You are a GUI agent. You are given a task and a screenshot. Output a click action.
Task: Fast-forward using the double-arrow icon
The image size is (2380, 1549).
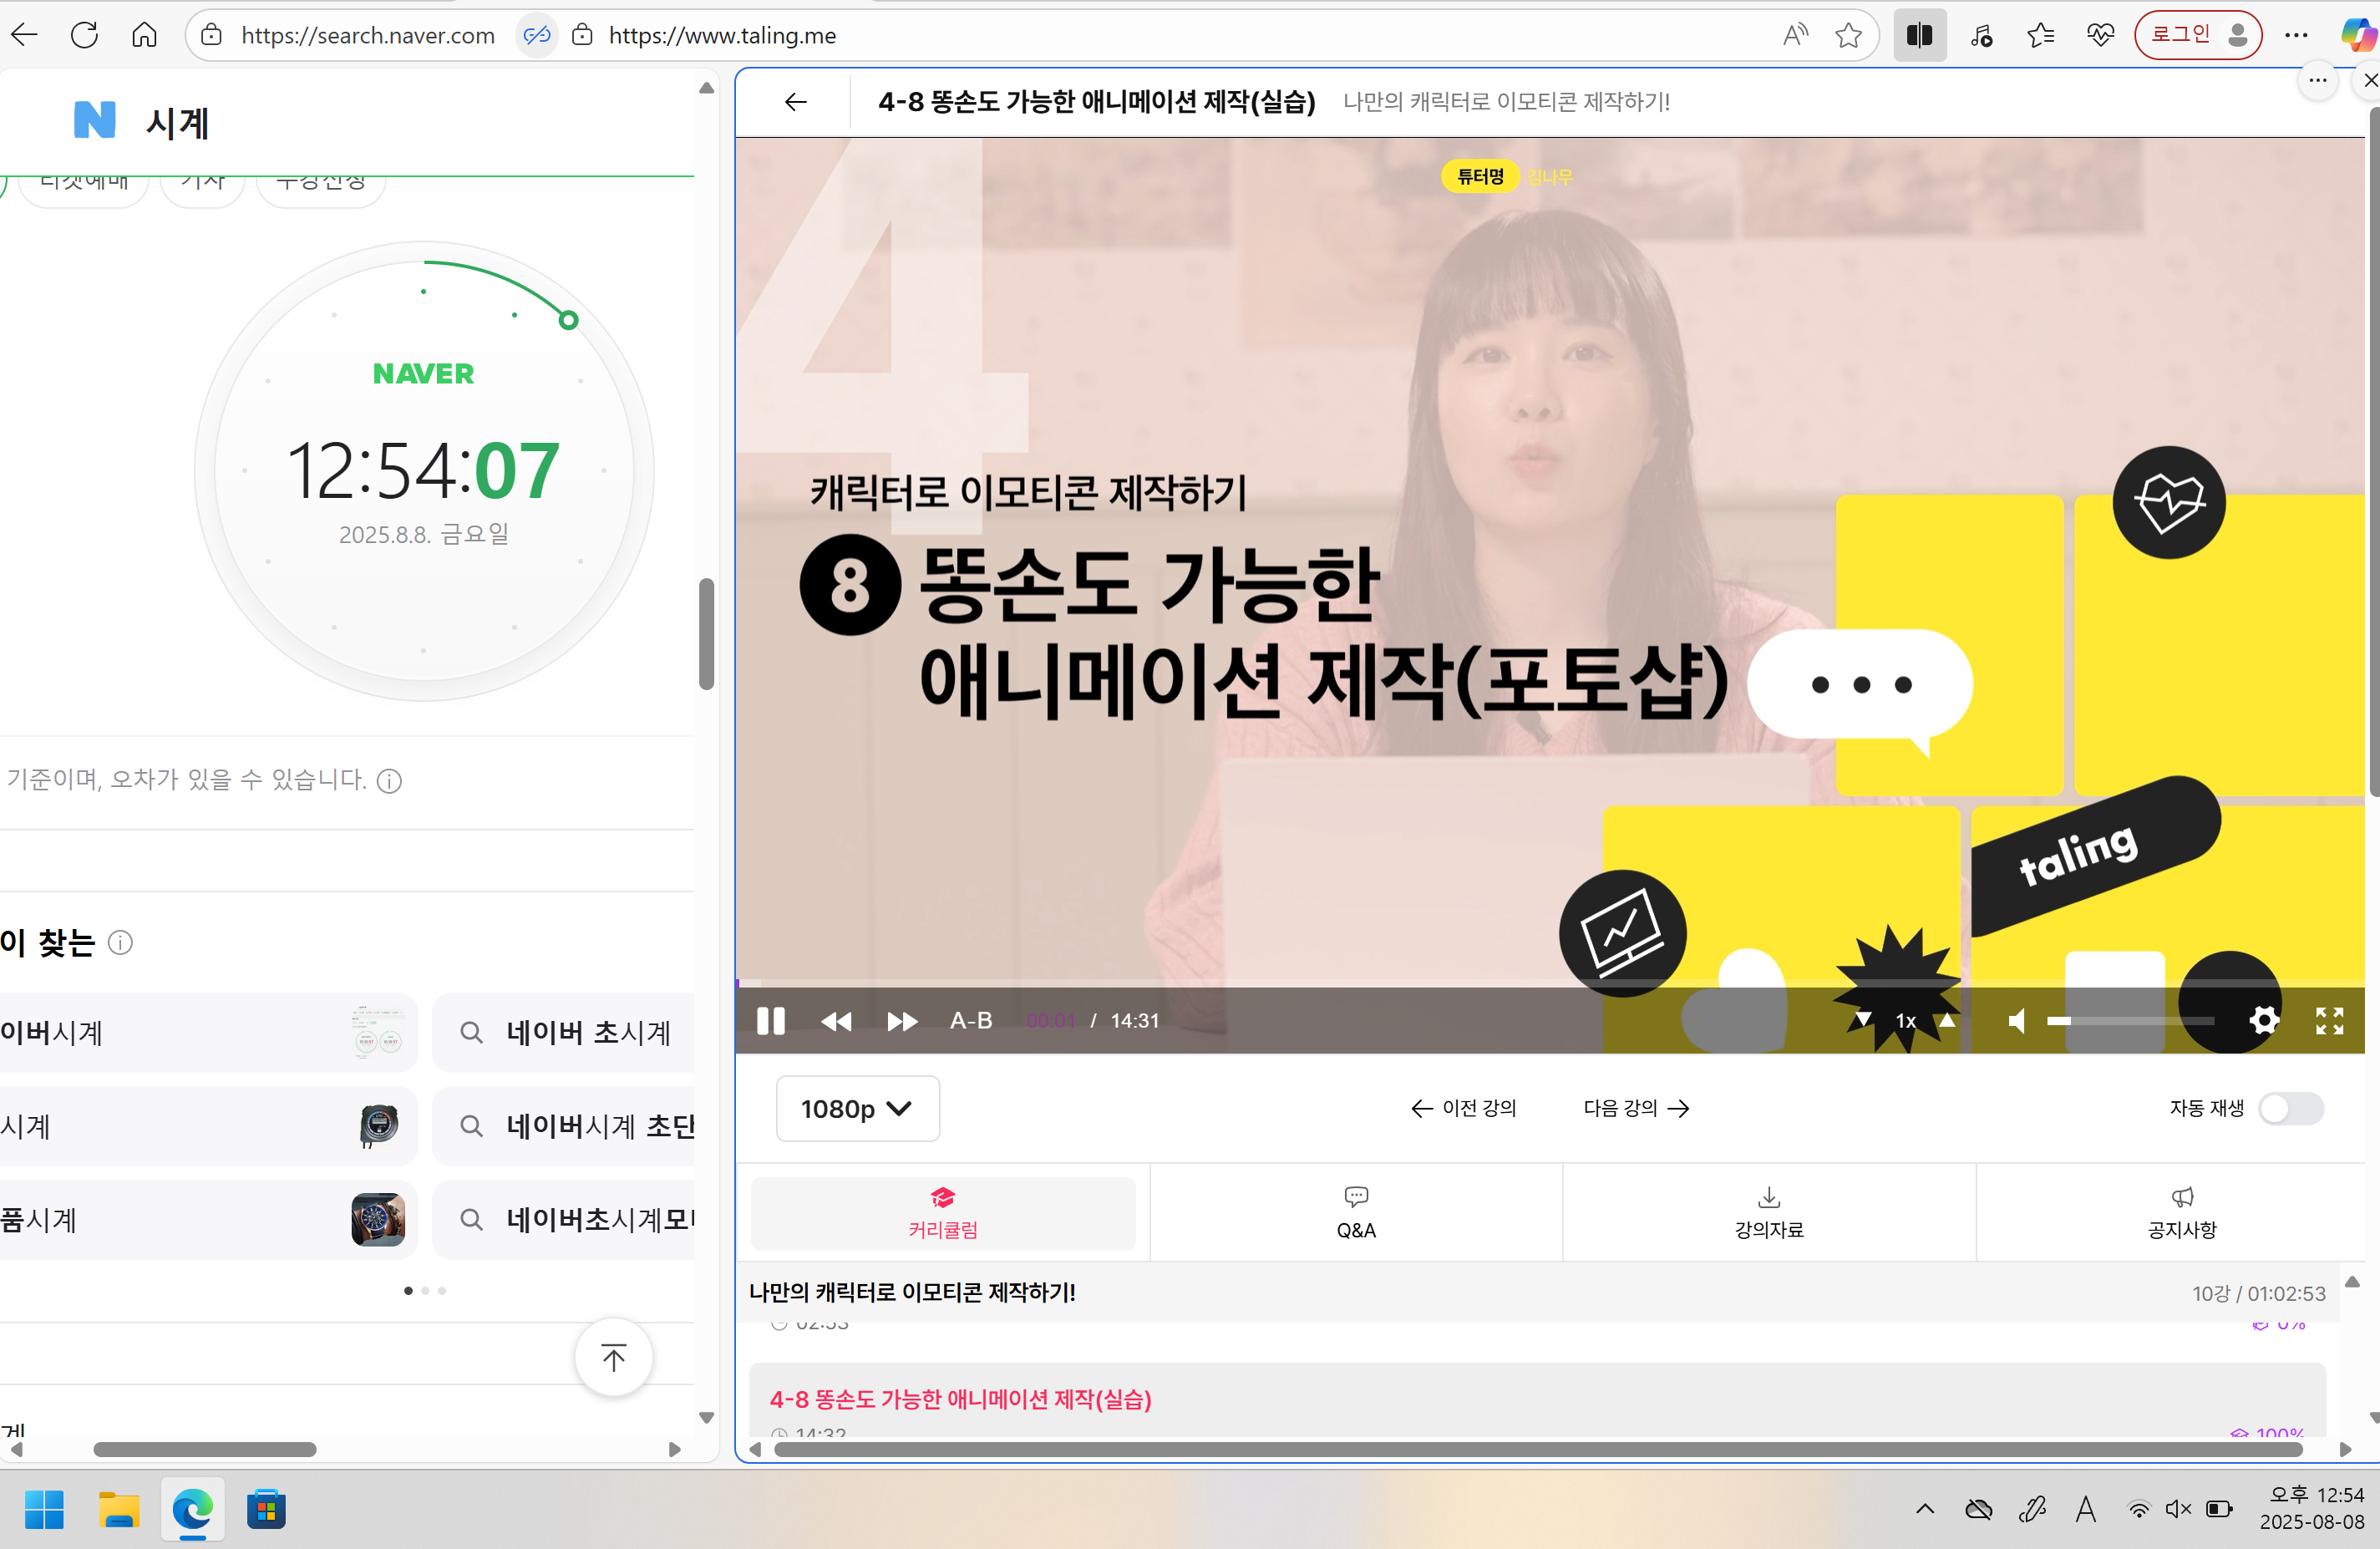tap(901, 1021)
